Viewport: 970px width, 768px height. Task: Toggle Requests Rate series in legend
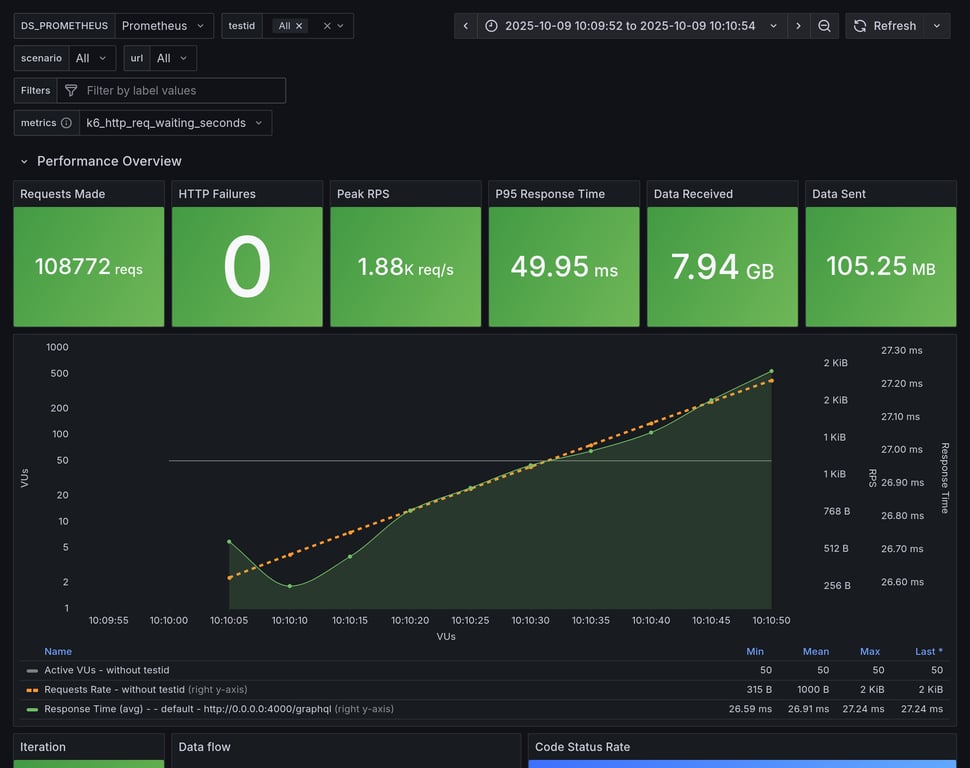(115, 689)
